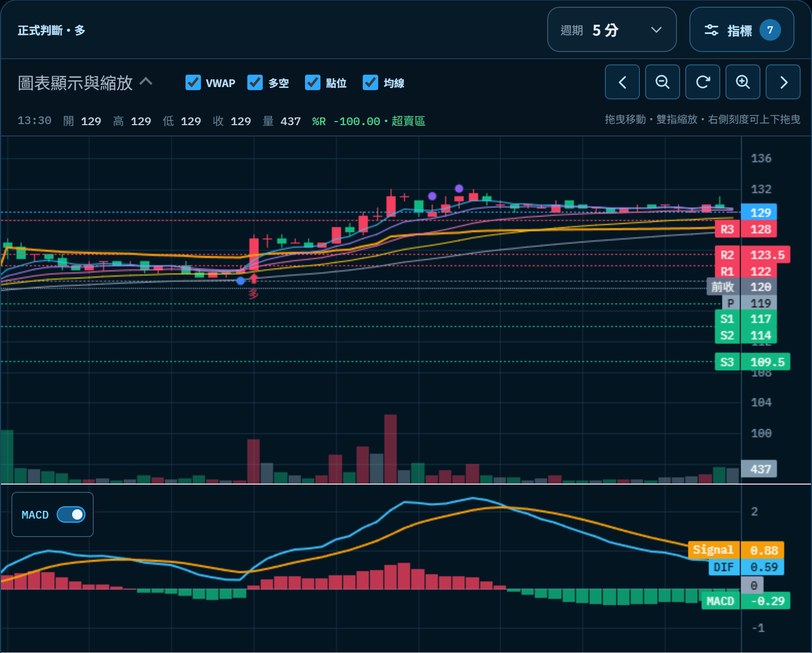This screenshot has height=653, width=812.
Task: Zoom out the chart
Action: tap(662, 82)
